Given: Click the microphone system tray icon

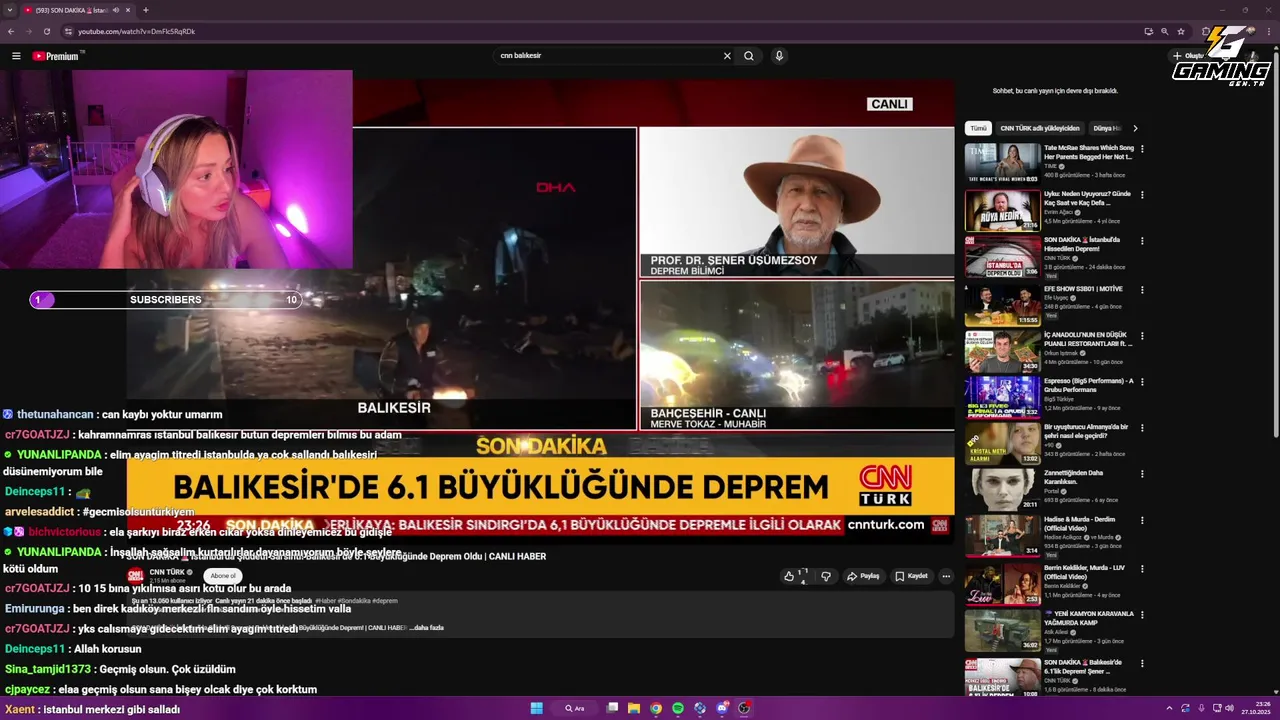Looking at the screenshot, I should [x=1200, y=708].
